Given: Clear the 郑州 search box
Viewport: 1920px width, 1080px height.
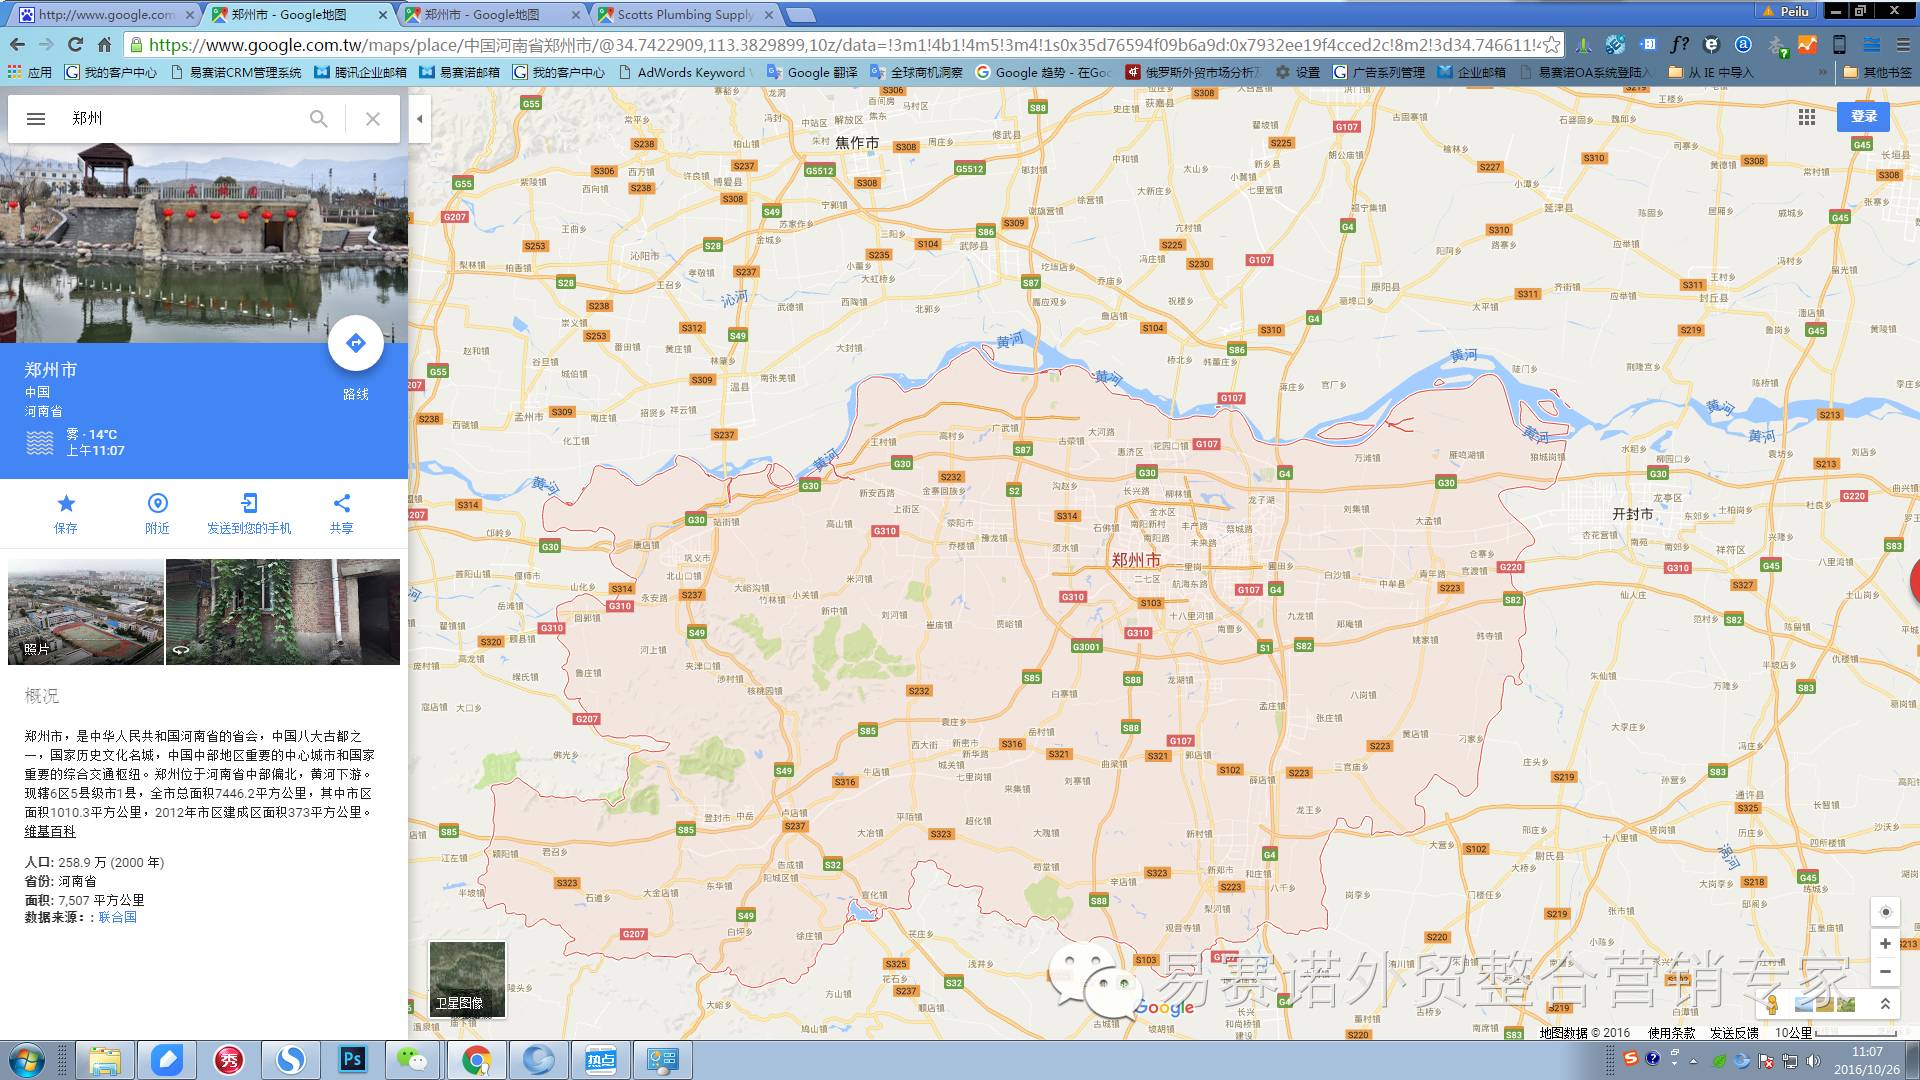Looking at the screenshot, I should pyautogui.click(x=373, y=118).
